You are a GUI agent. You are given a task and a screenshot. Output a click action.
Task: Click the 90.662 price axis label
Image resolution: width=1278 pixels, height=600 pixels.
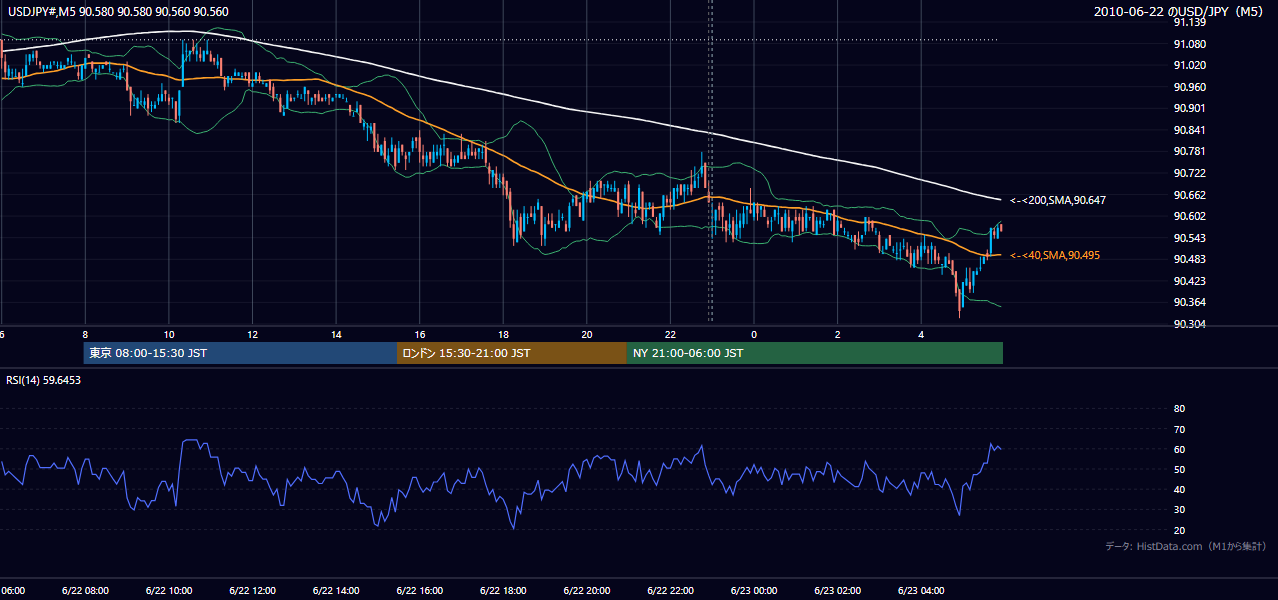click(x=1190, y=195)
